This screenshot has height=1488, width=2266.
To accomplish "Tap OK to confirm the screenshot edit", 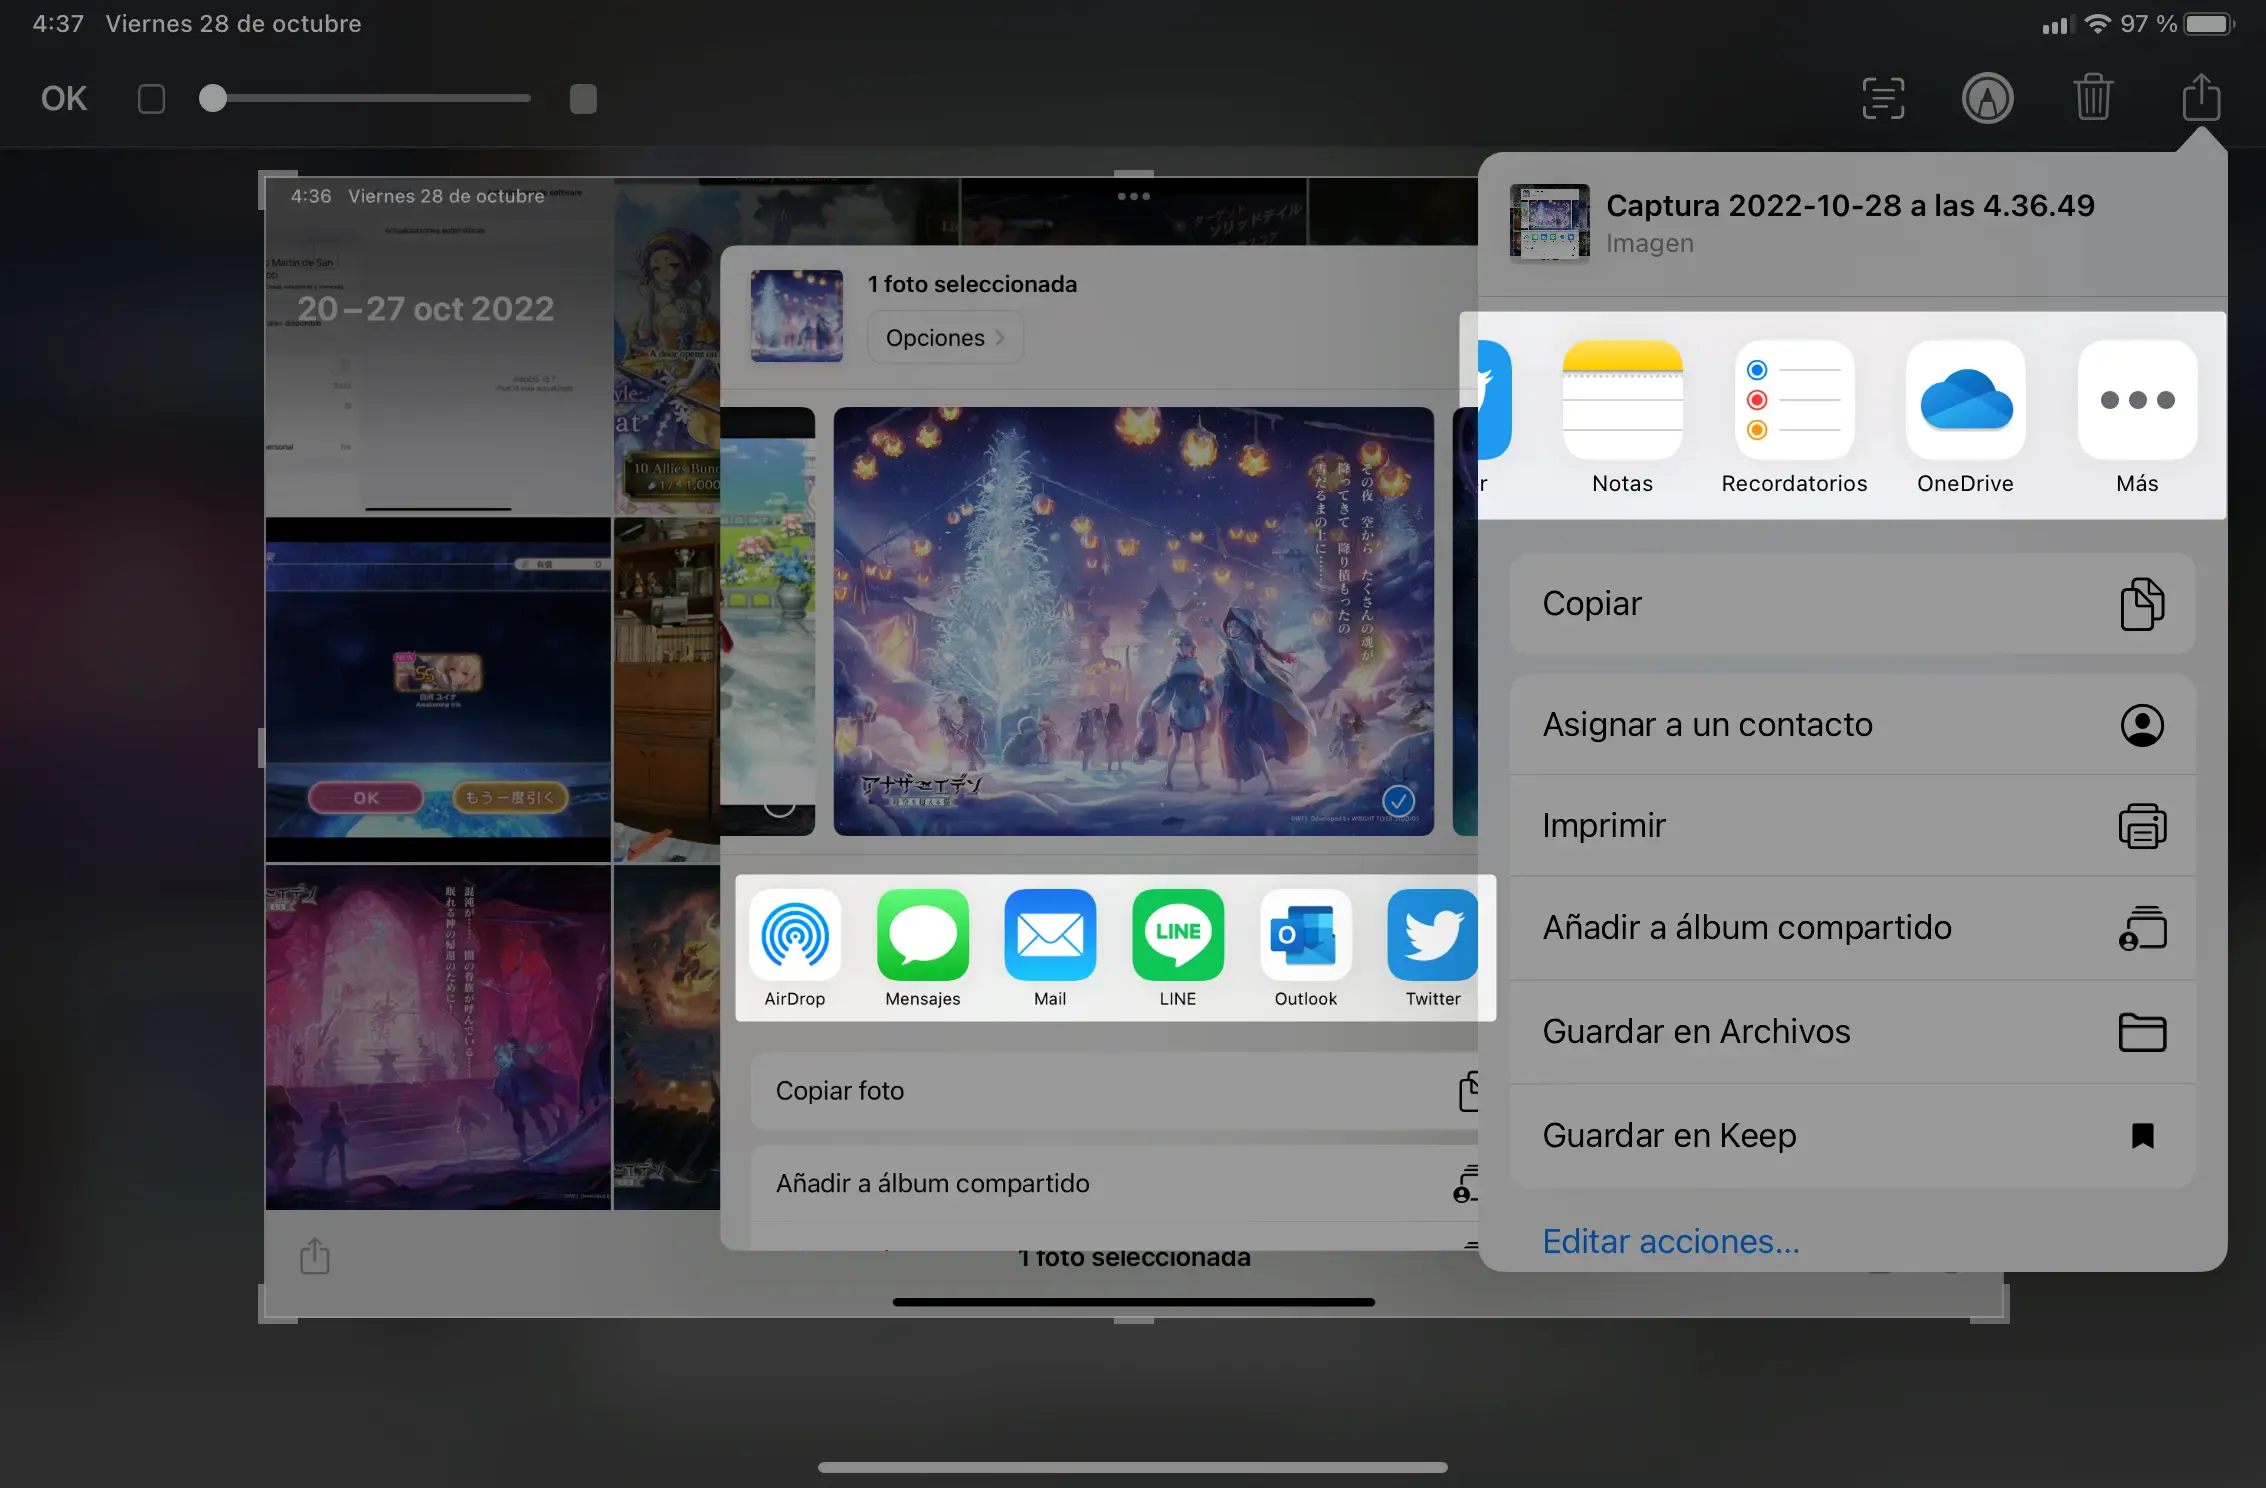I will click(62, 98).
